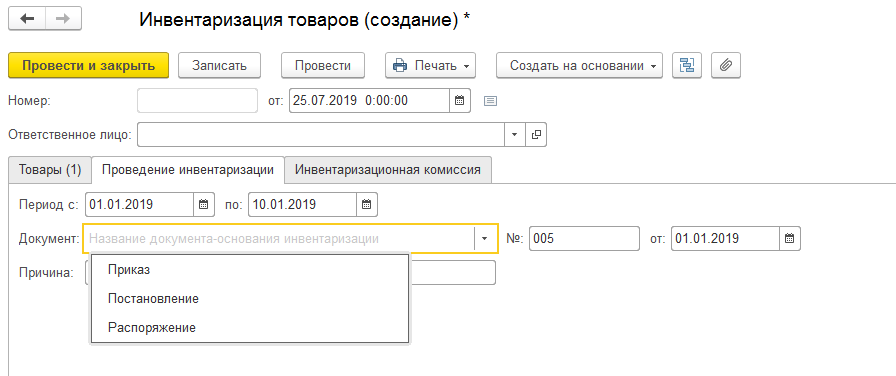
Task: Open comment icon next to document date
Action: (x=490, y=101)
